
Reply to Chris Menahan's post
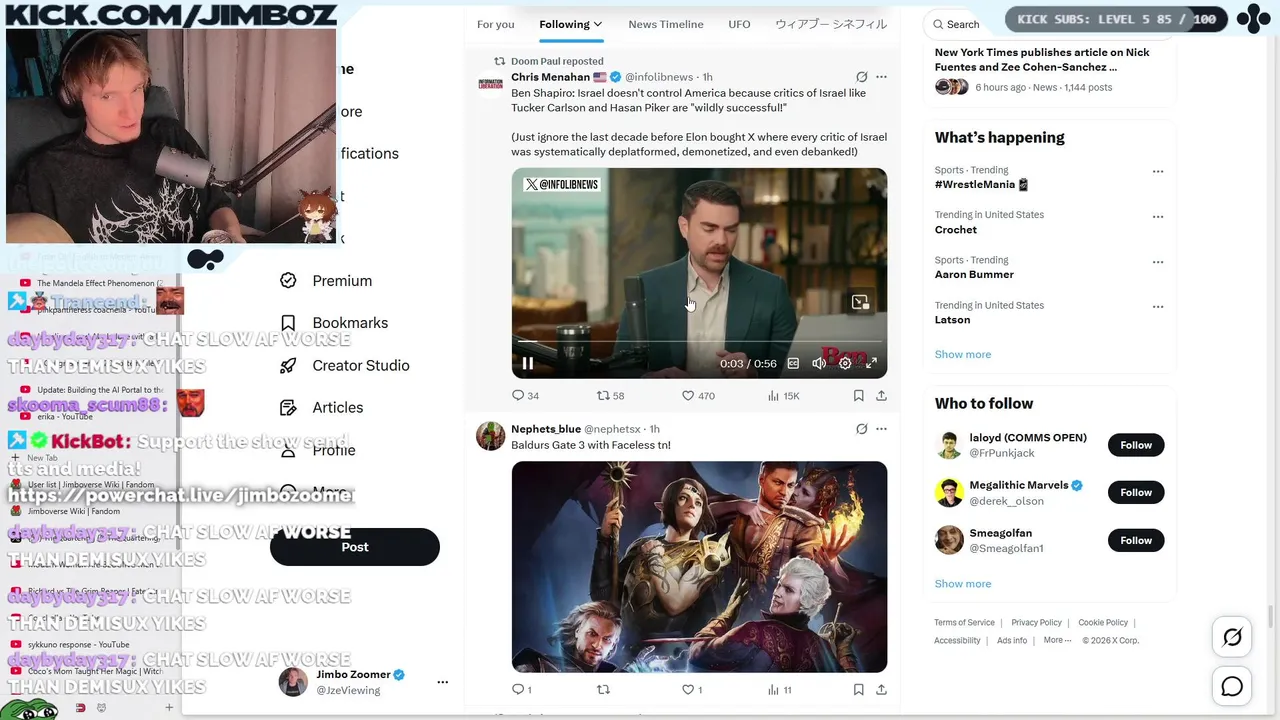click(525, 396)
